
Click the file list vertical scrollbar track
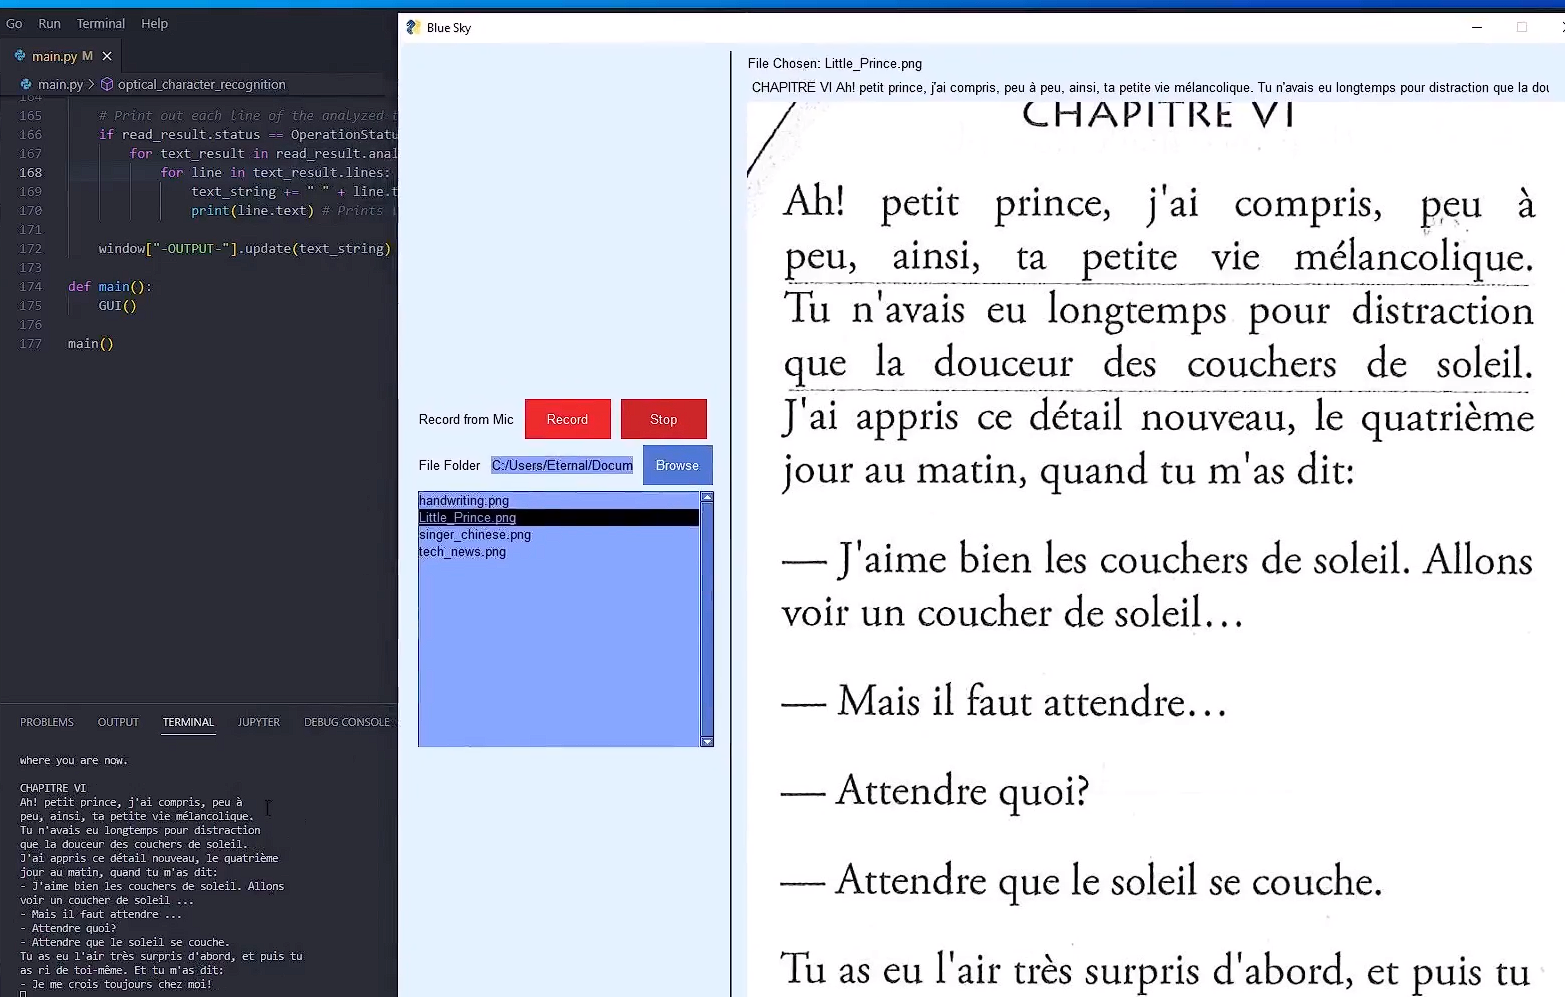coord(707,619)
